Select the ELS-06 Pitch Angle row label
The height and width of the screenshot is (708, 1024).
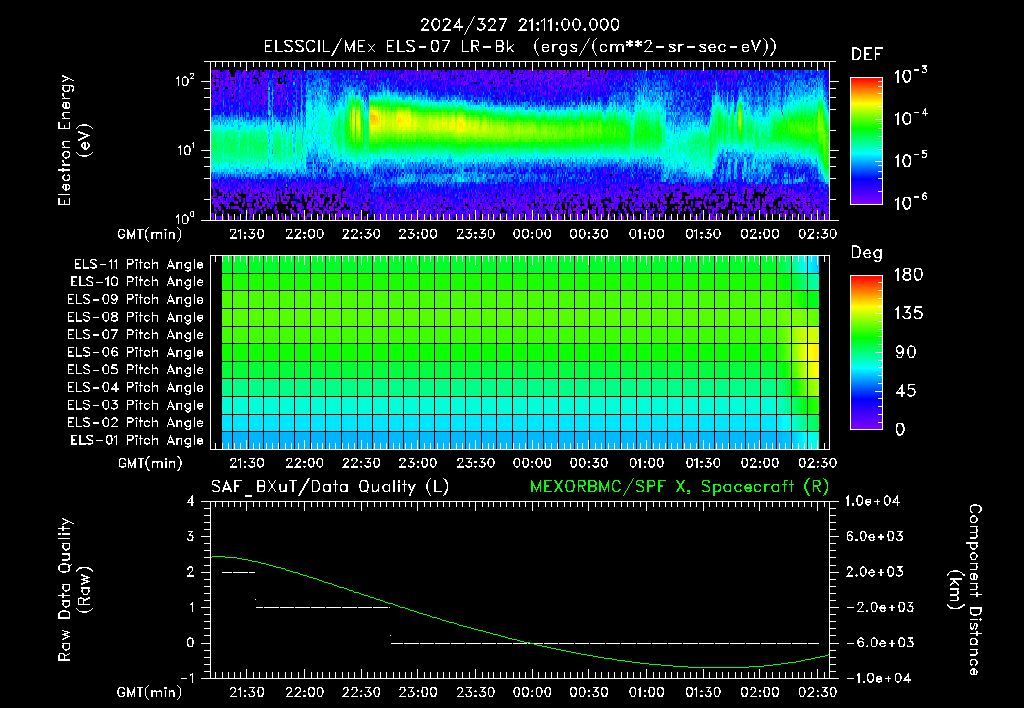(x=135, y=353)
